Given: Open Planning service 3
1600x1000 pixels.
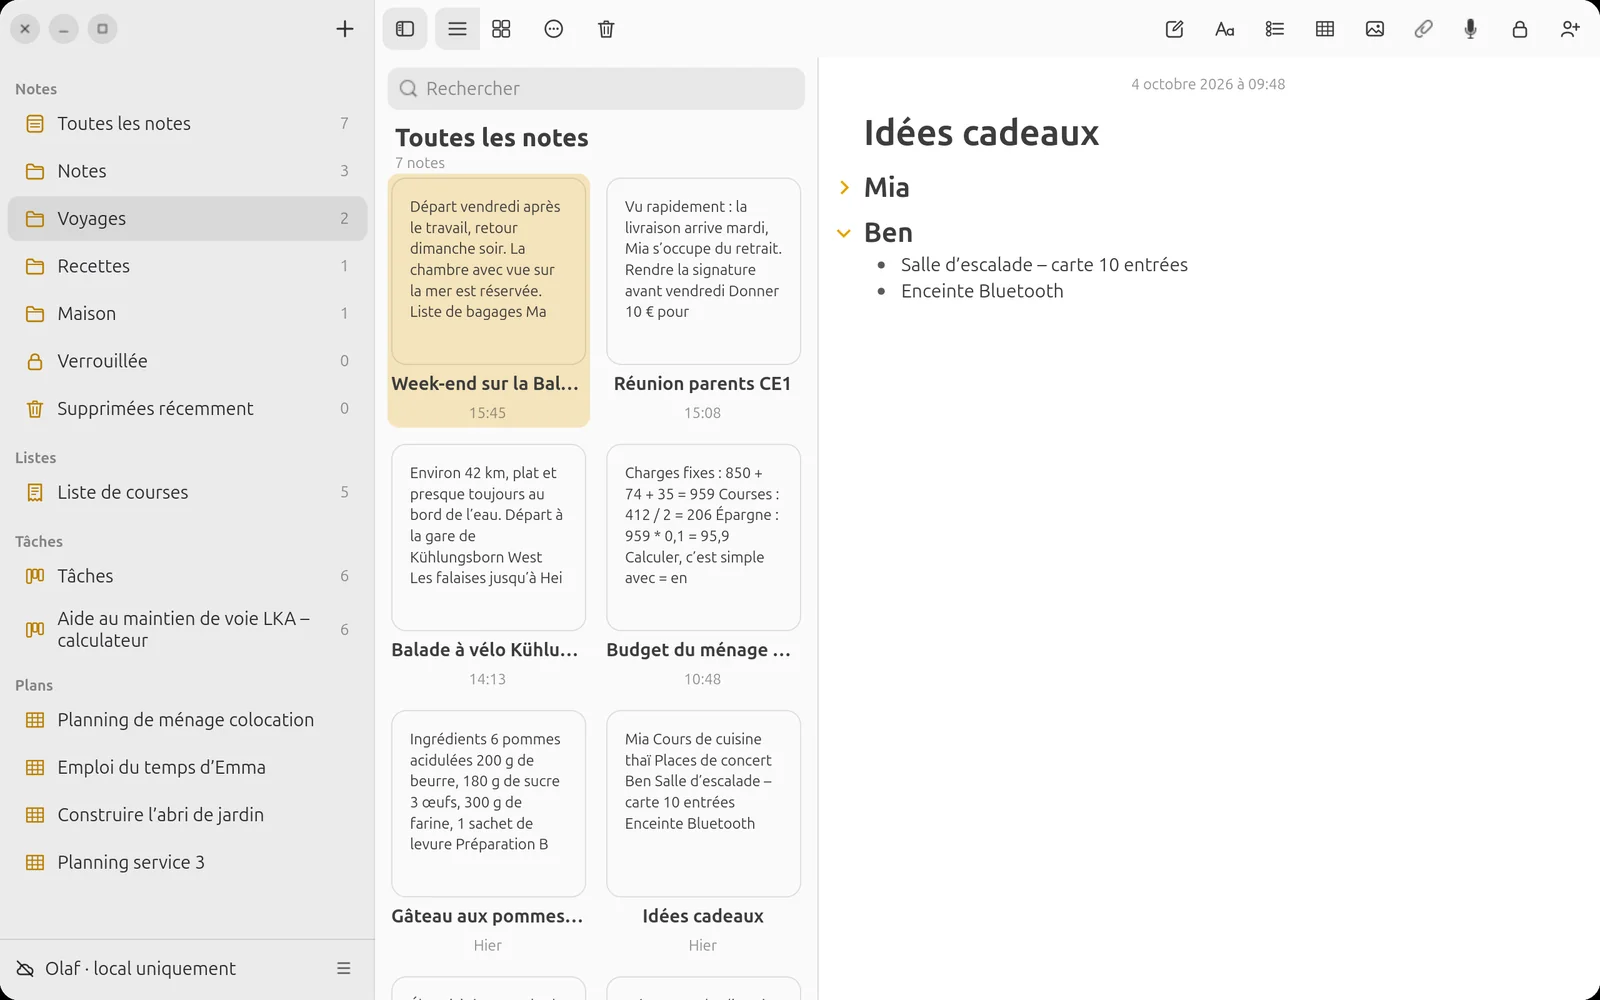Looking at the screenshot, I should 187,862.
